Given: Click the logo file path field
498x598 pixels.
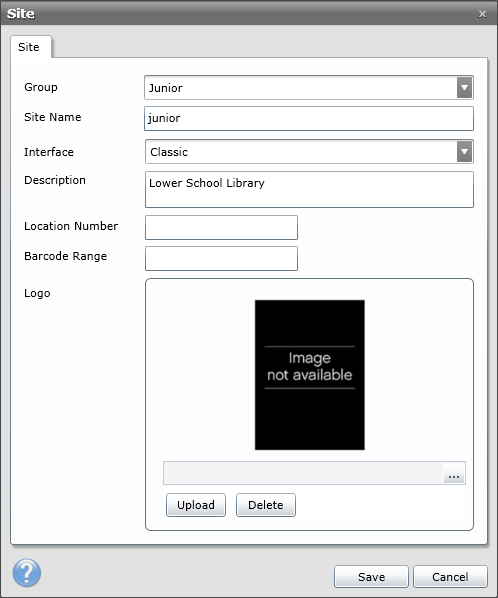Looking at the screenshot, I should [x=304, y=473].
